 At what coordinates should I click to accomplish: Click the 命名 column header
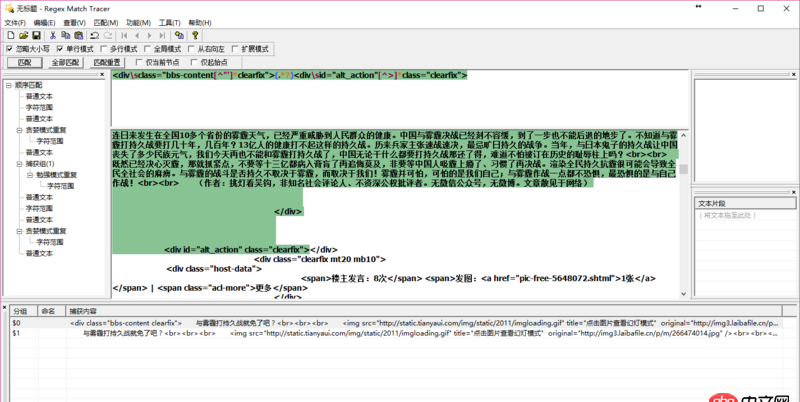53,311
